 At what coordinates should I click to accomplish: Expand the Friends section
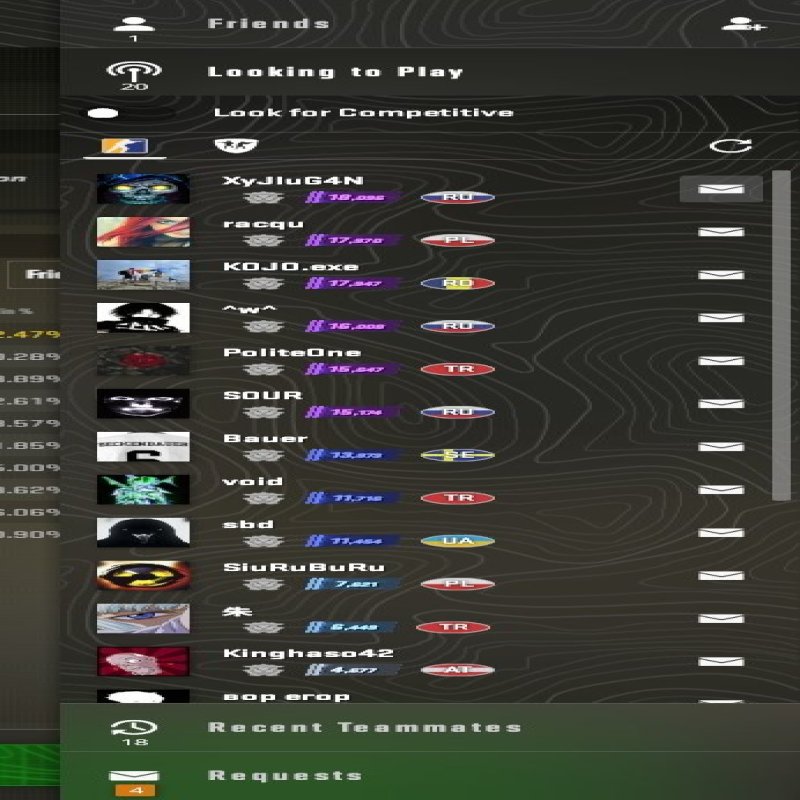tap(269, 24)
